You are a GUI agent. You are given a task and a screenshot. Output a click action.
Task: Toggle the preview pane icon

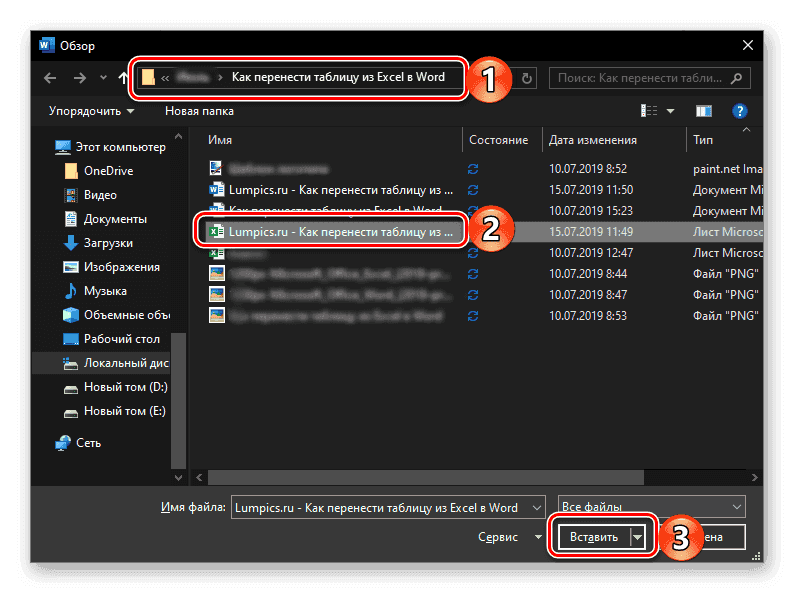click(x=703, y=111)
